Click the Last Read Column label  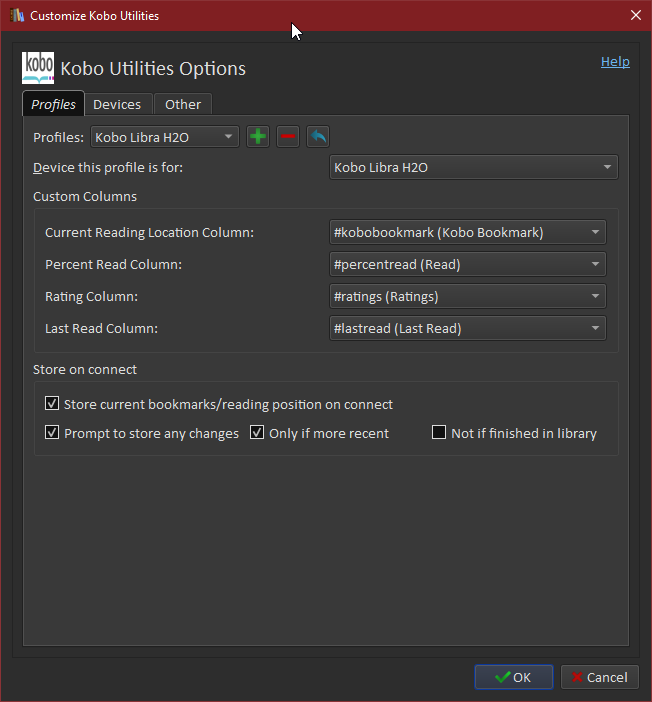102,329
